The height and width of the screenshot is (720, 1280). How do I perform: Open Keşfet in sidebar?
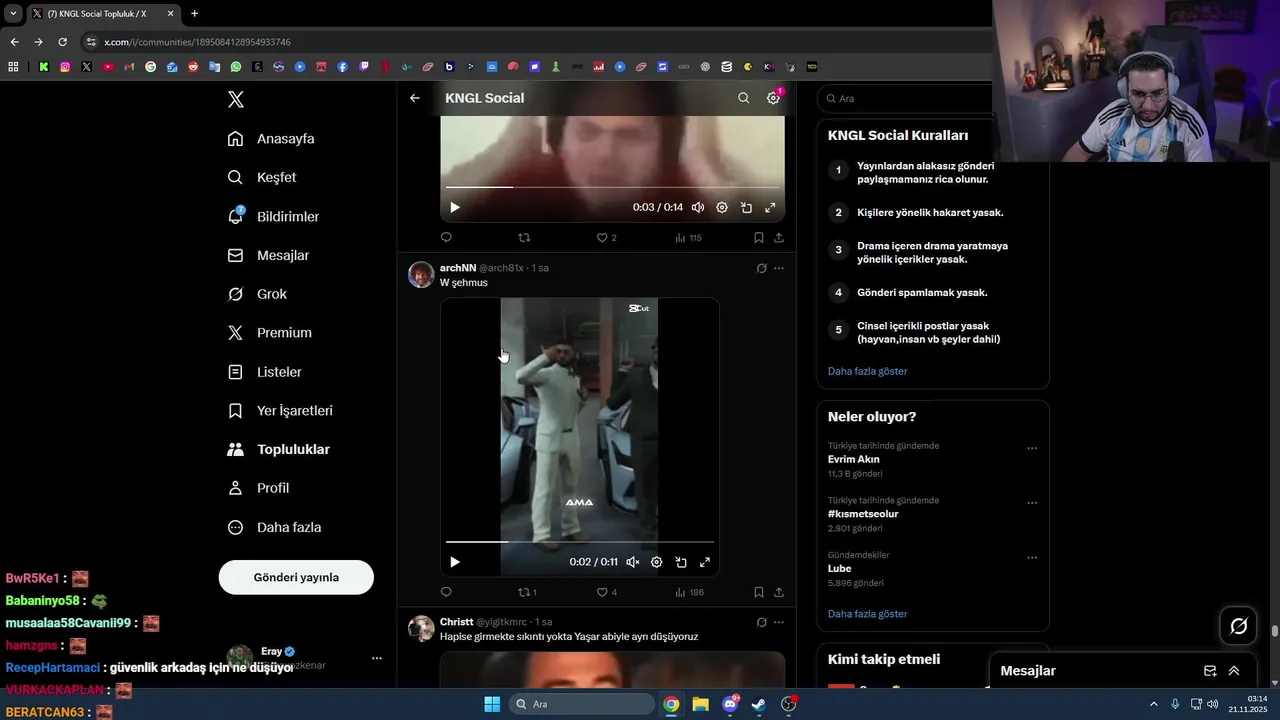click(x=262, y=177)
